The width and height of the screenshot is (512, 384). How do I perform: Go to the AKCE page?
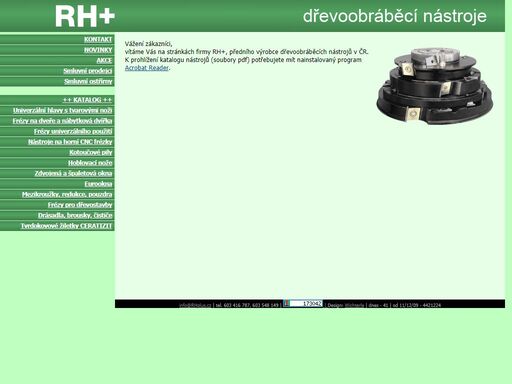click(104, 60)
